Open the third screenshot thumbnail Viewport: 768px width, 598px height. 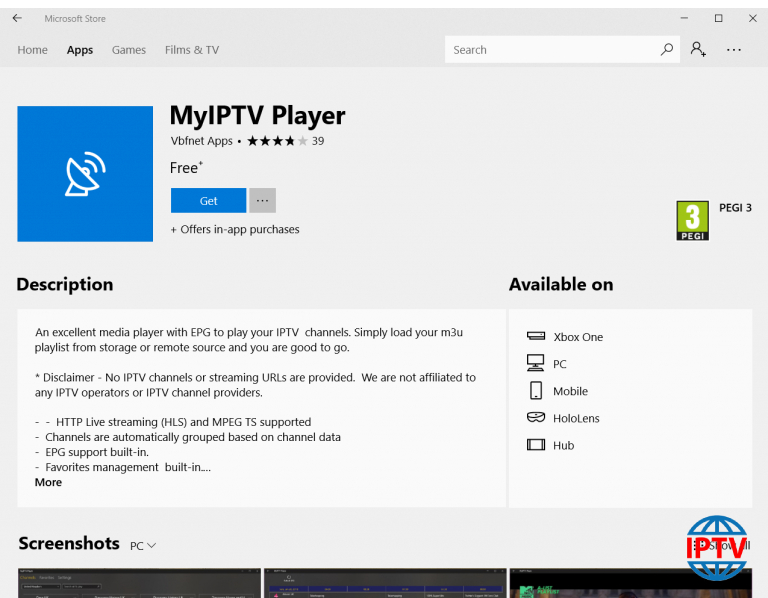click(631, 583)
